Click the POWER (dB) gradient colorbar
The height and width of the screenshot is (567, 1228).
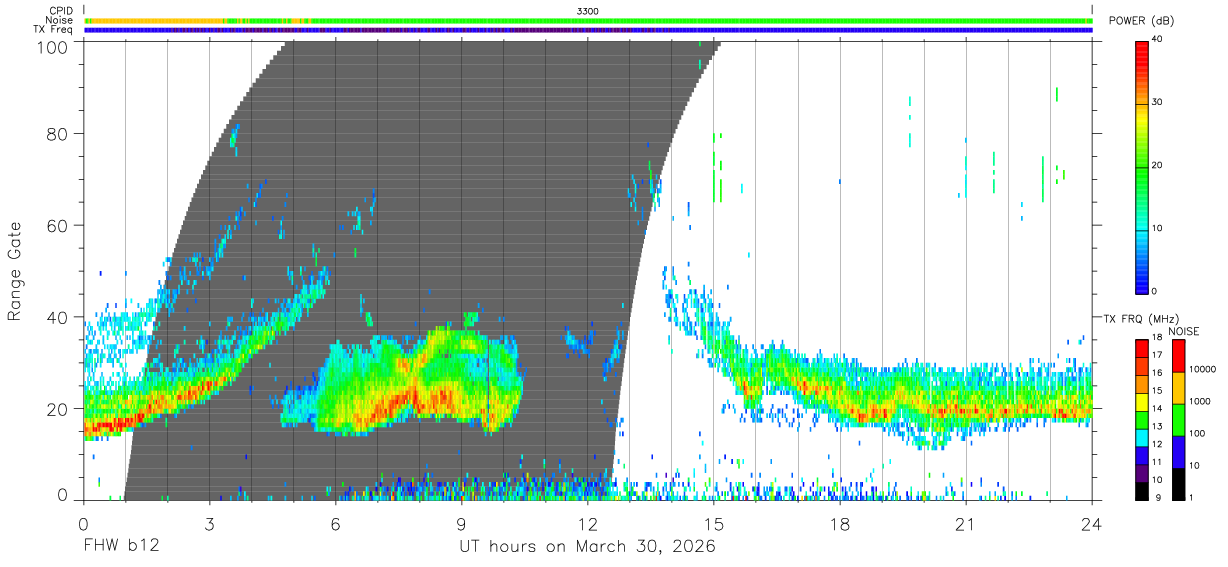[x=1141, y=167]
